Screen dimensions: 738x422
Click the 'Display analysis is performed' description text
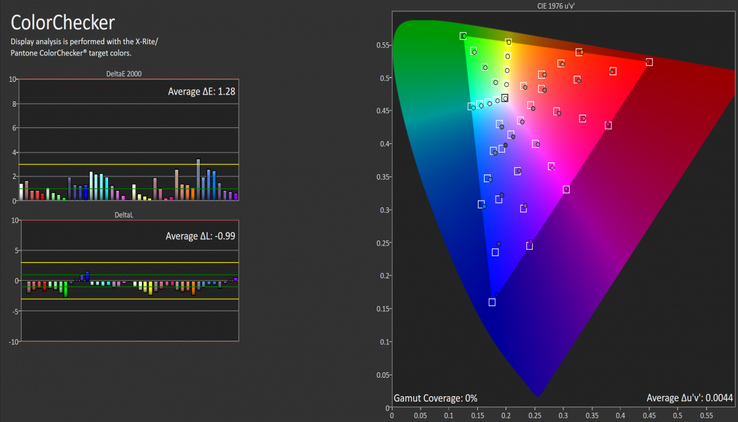coord(84,47)
